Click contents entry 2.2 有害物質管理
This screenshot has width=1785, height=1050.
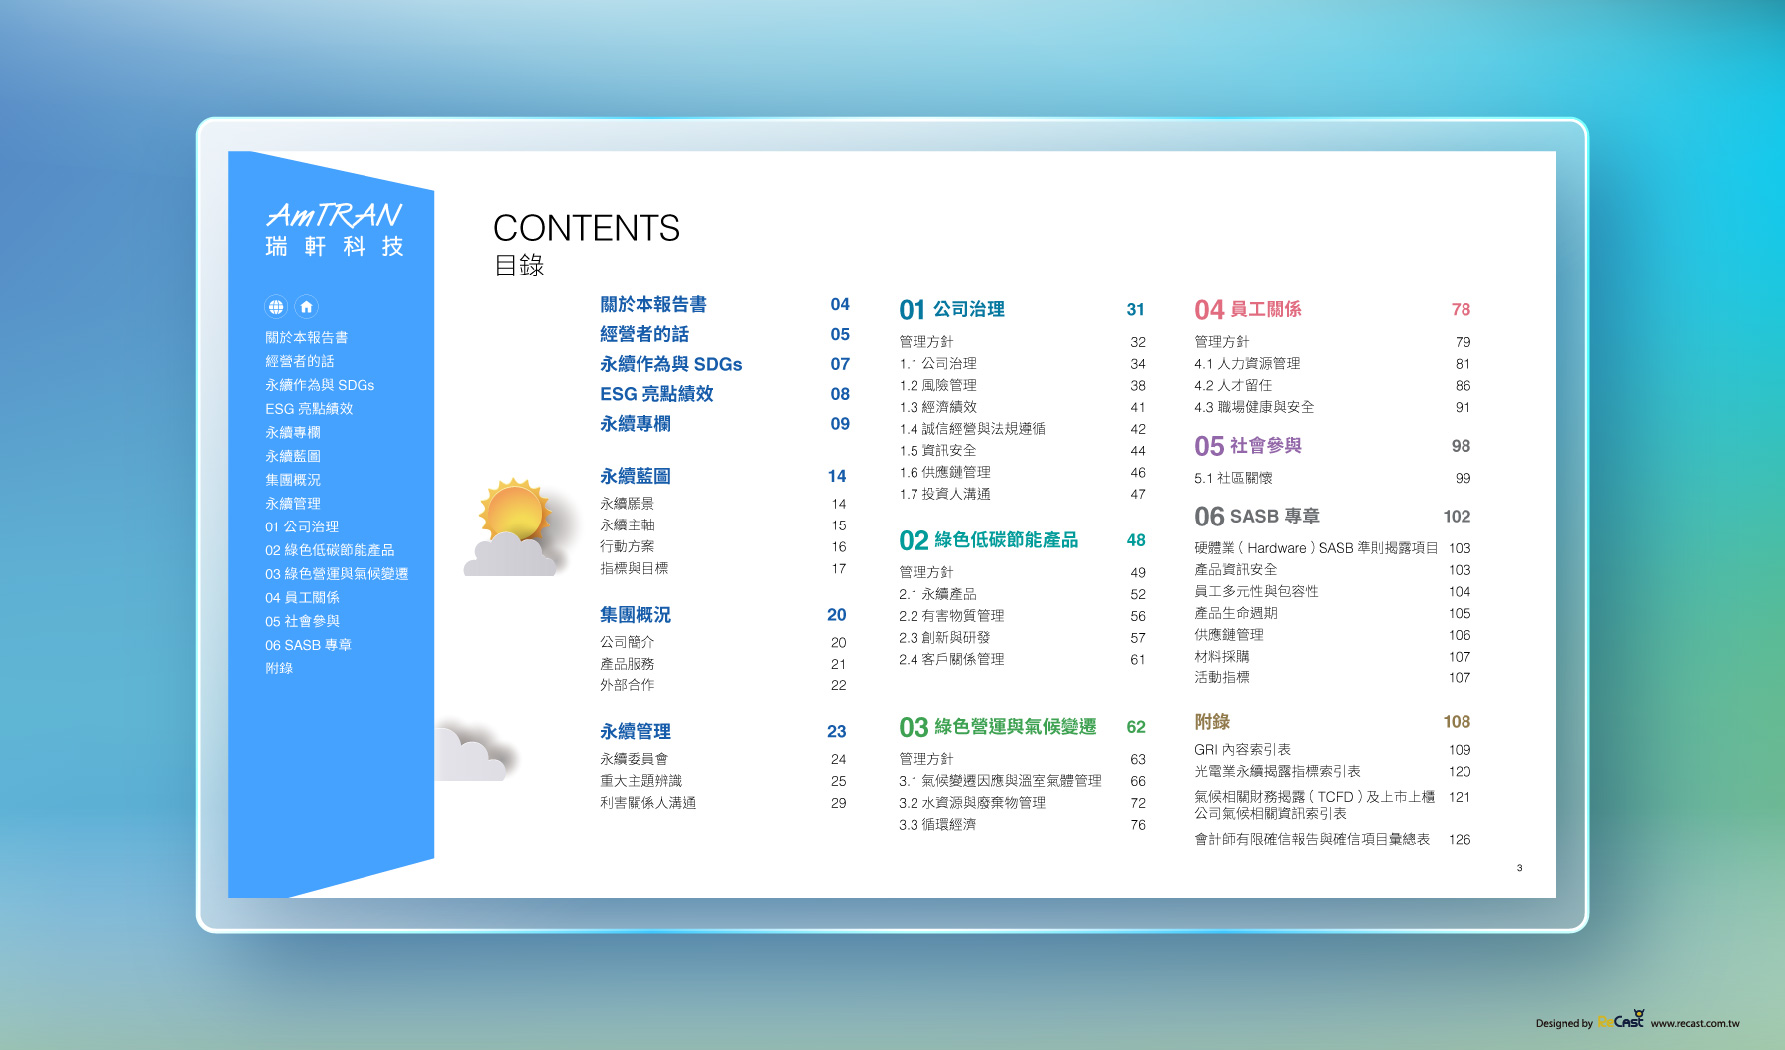pos(951,616)
